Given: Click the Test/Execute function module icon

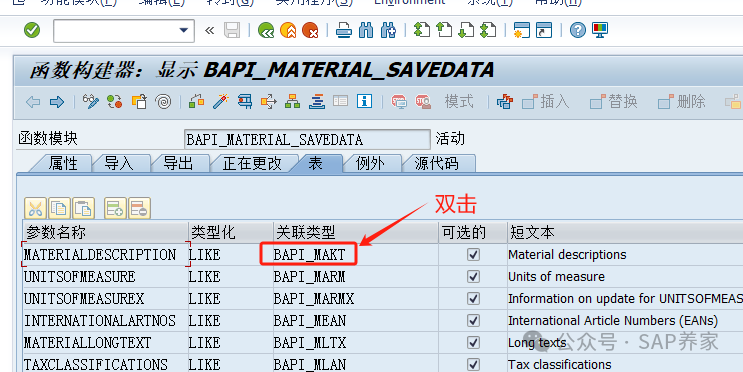Looking at the screenshot, I should point(245,101).
